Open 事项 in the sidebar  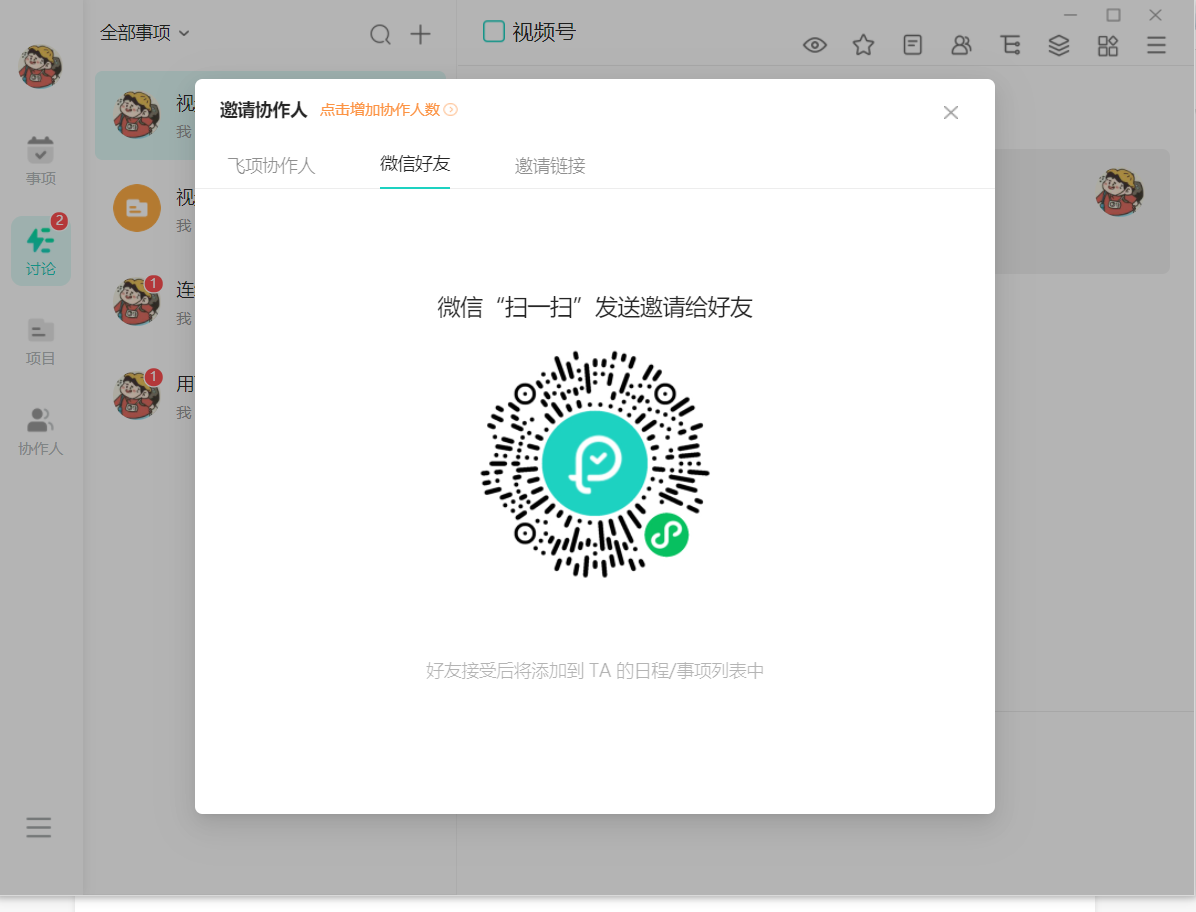click(40, 161)
